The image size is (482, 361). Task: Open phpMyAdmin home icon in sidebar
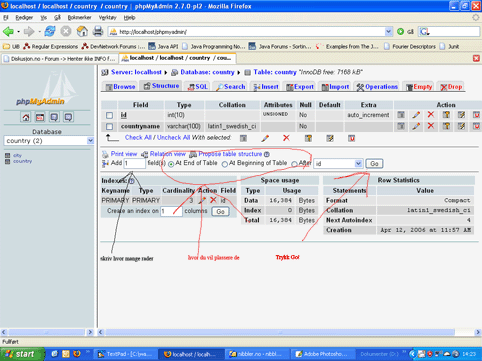26,117
